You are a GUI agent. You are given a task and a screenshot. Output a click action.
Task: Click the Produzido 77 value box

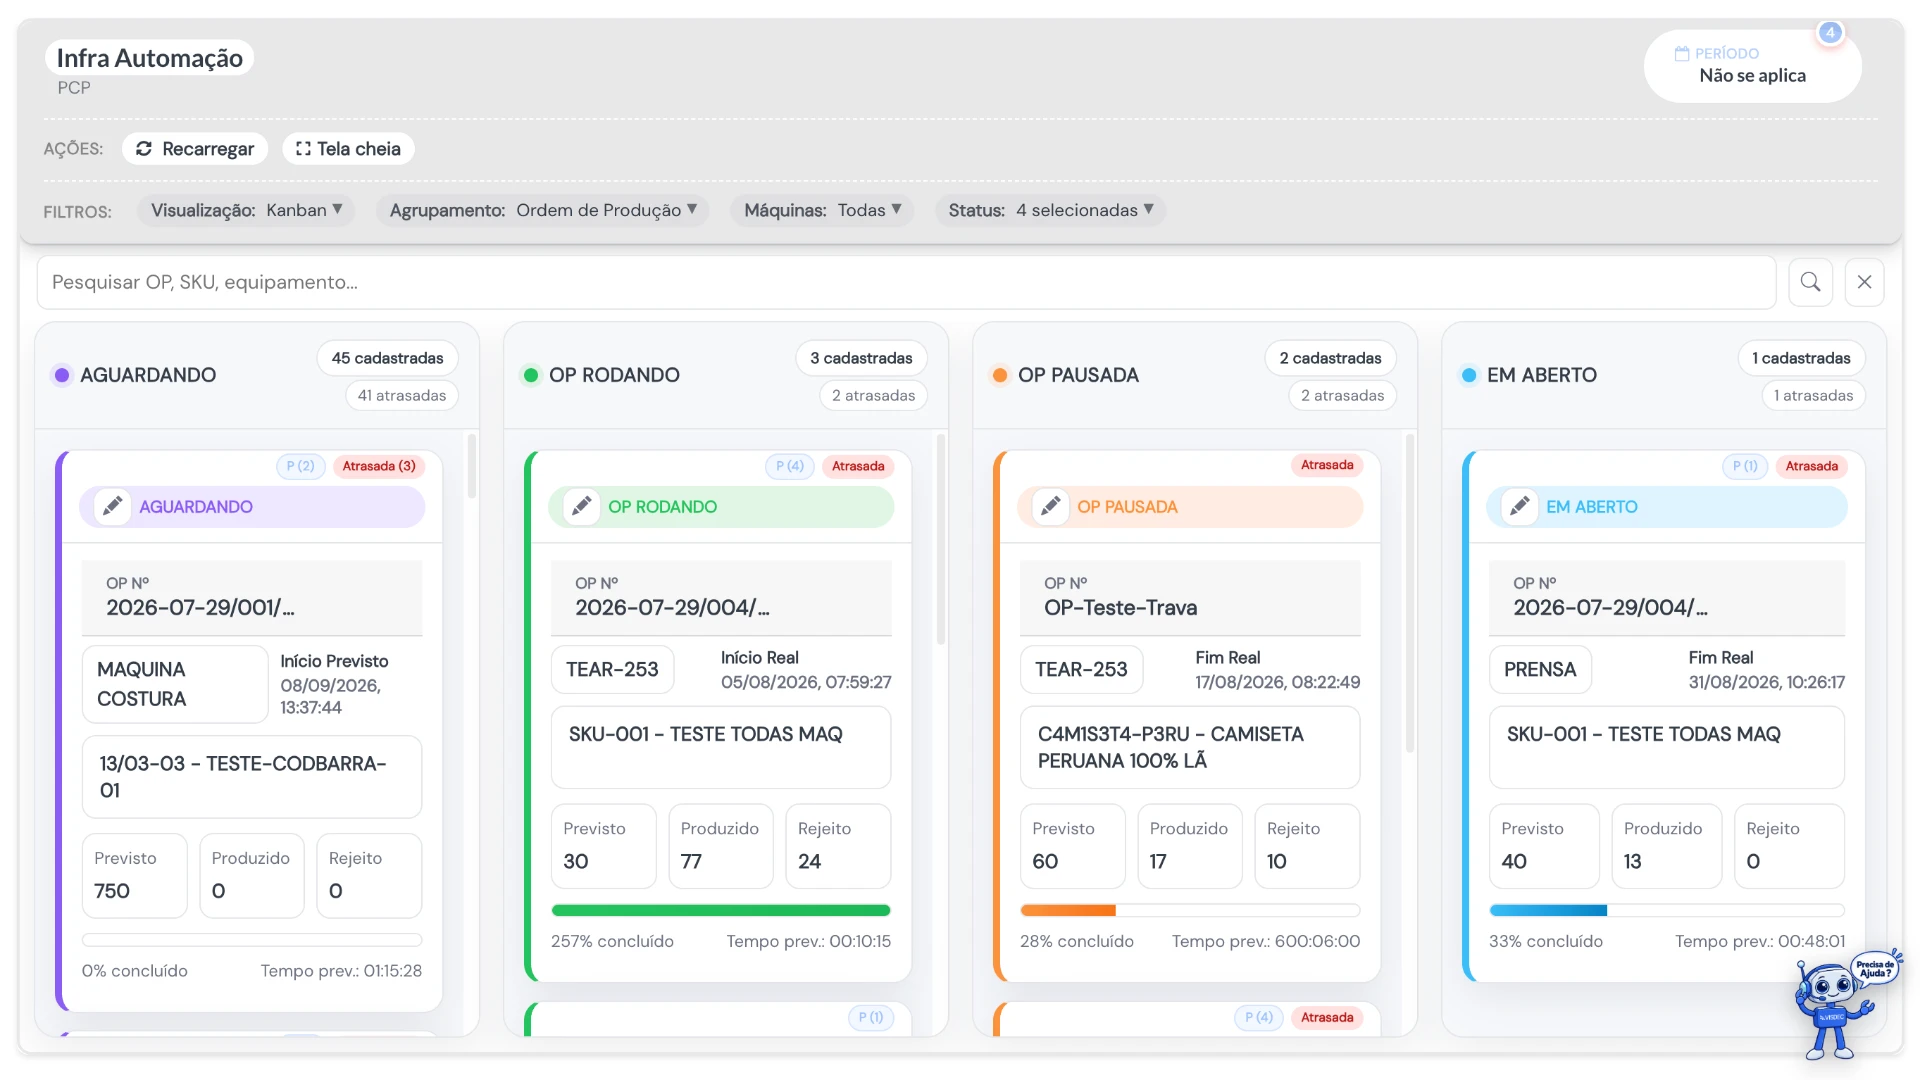721,846
